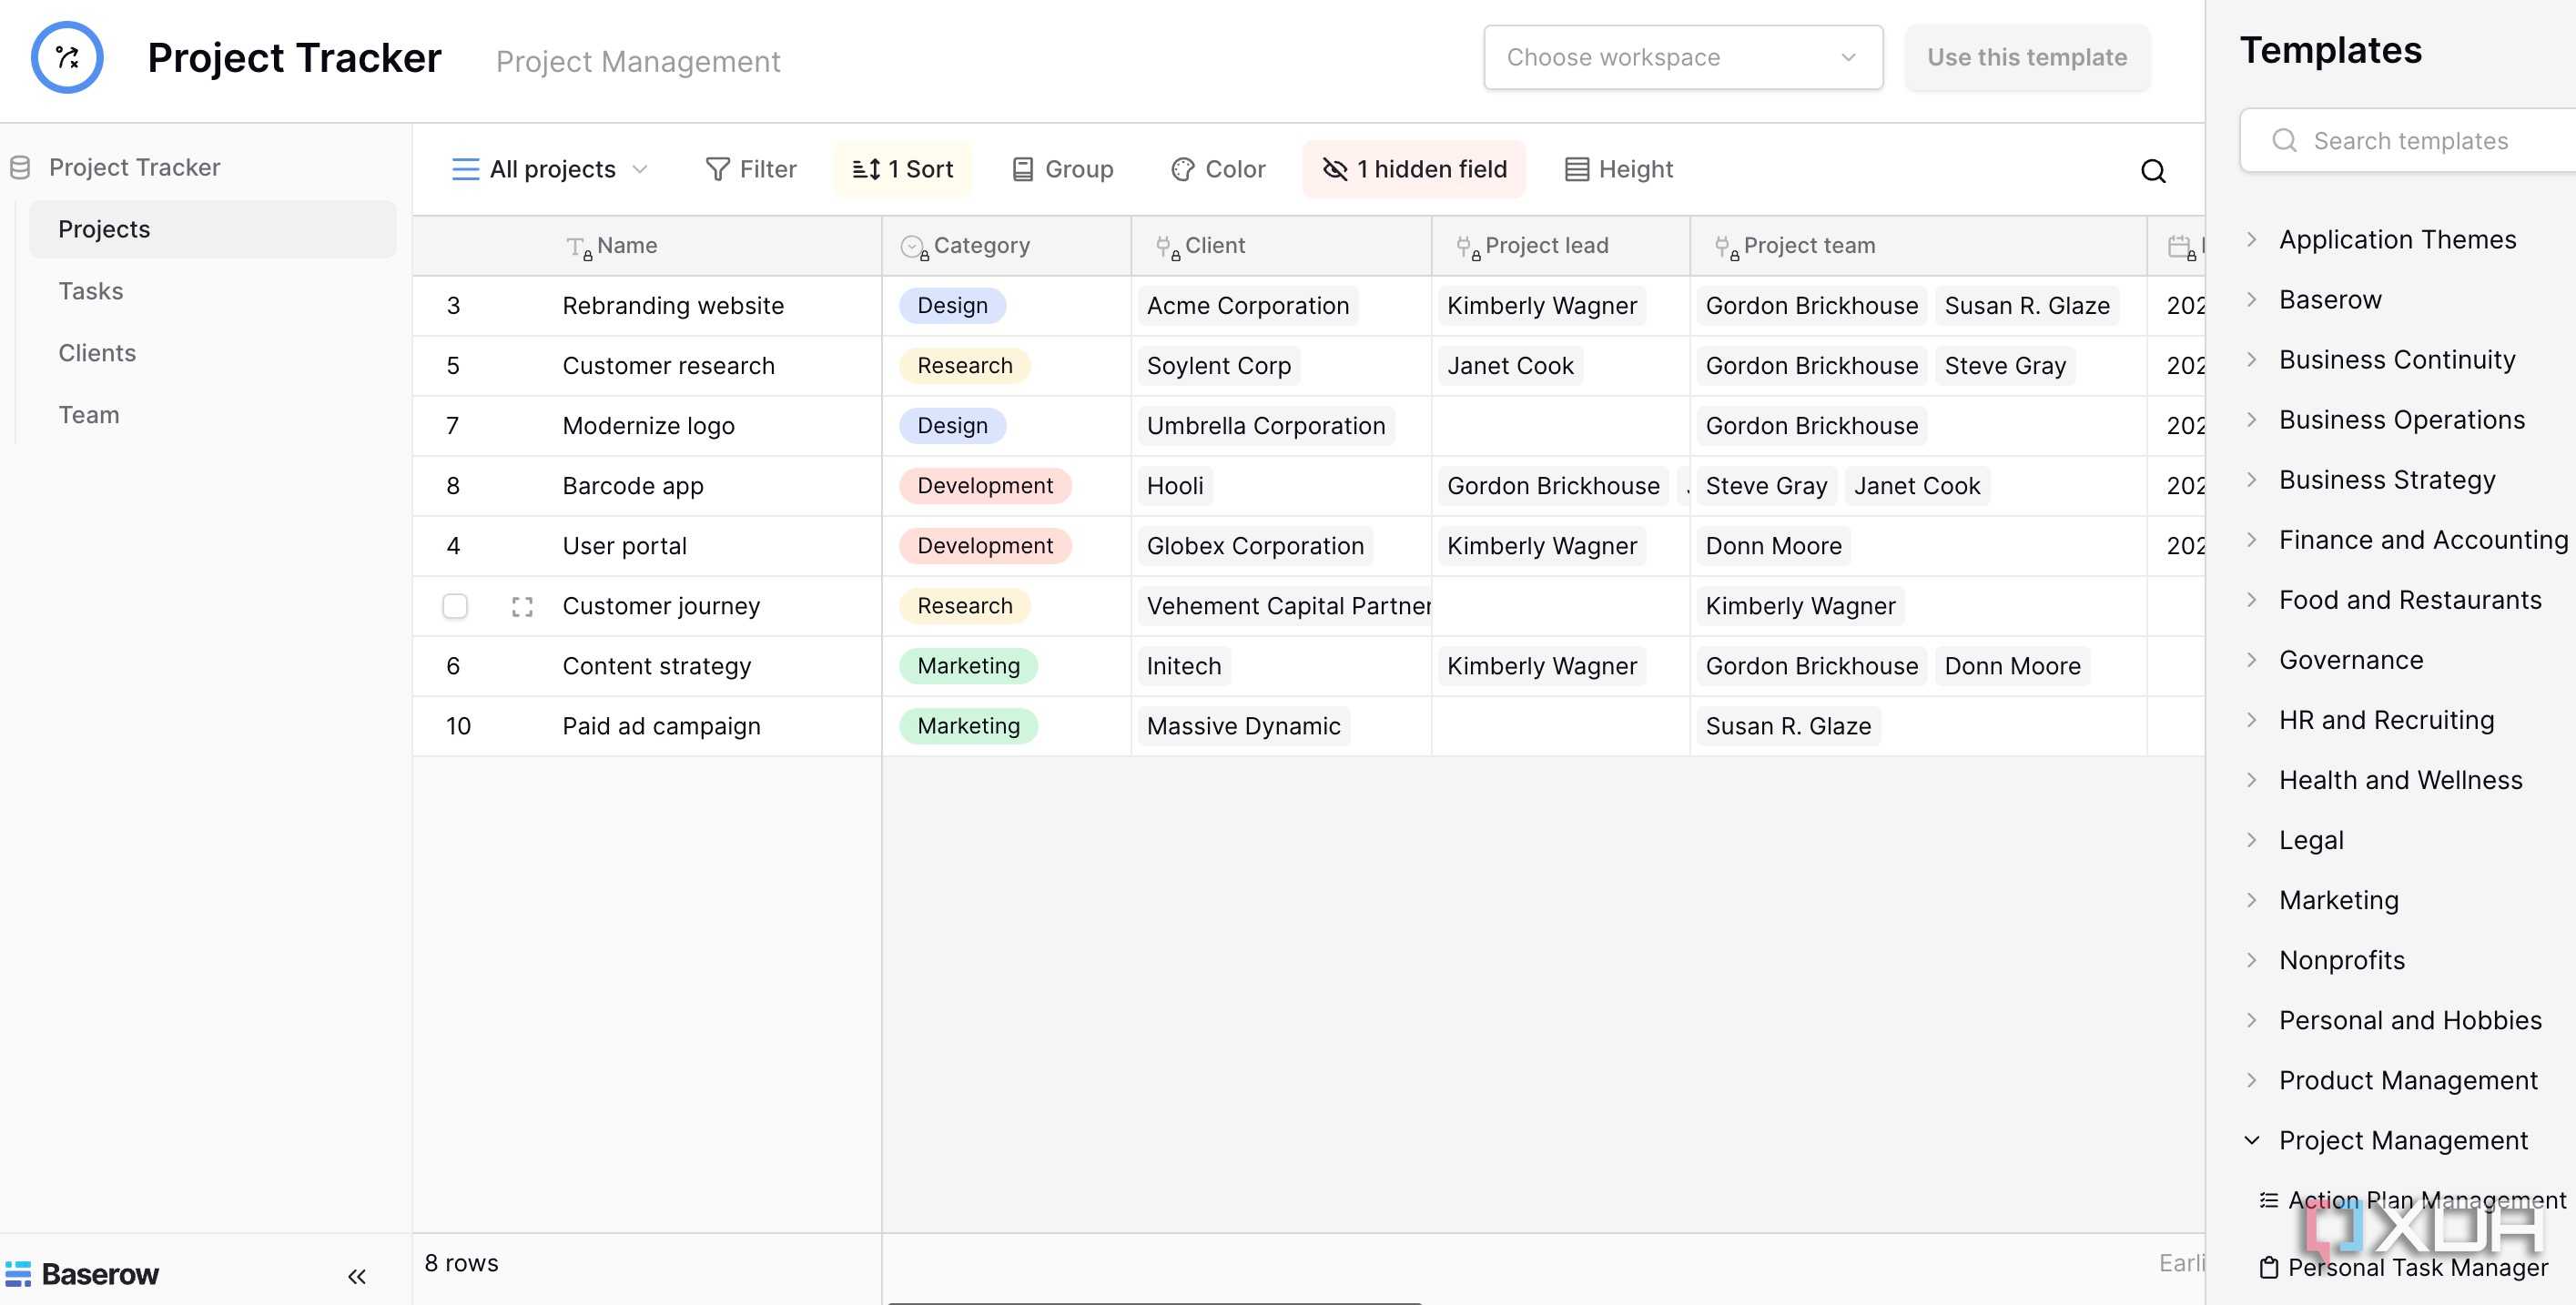This screenshot has width=2576, height=1305.
Task: Open the All projects view dropdown
Action: [549, 169]
